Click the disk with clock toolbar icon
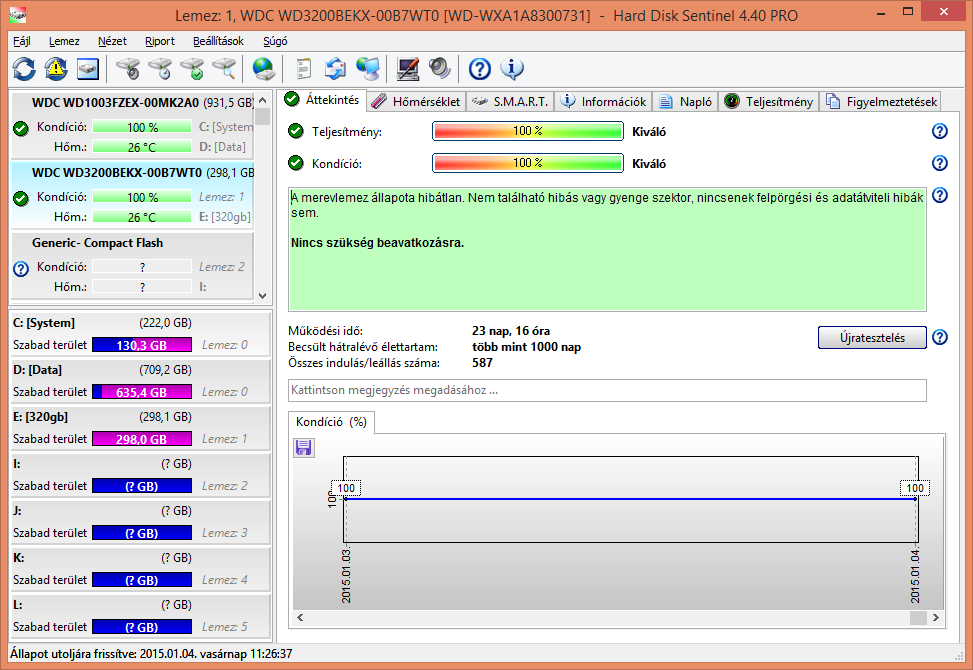This screenshot has height=670, width=973. pos(160,69)
